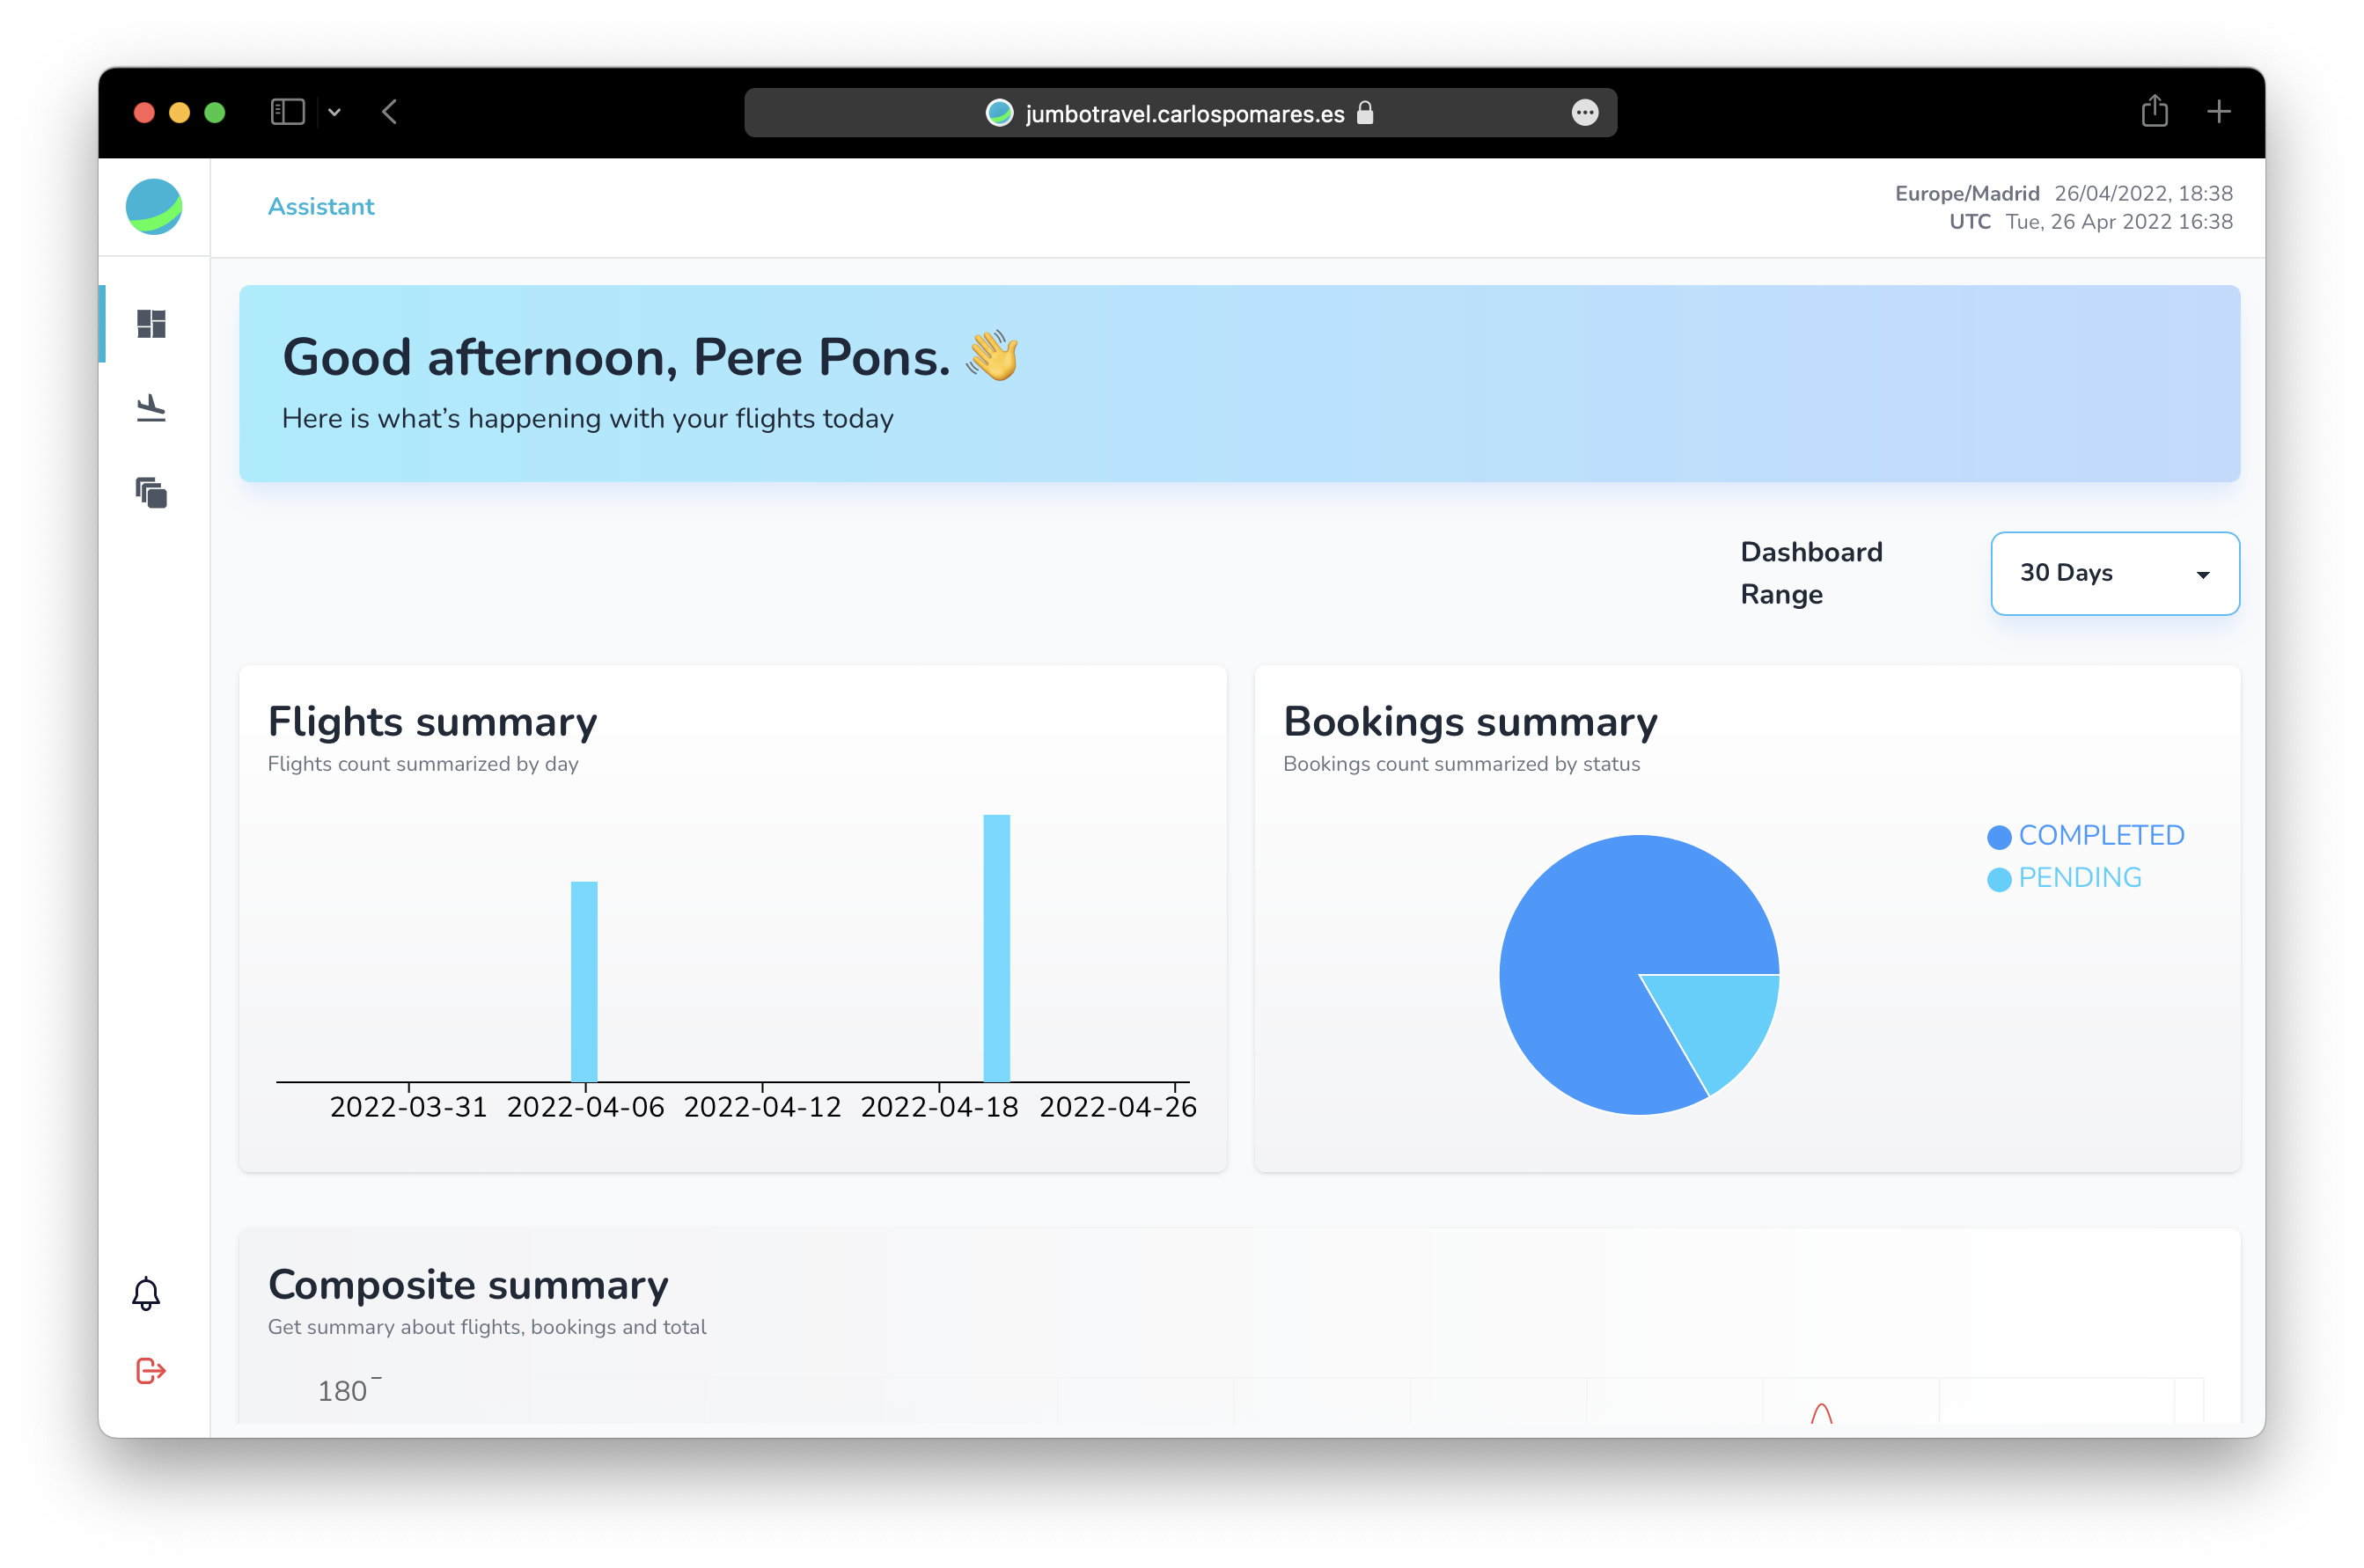Toggle the Safari sidebar icon
Screen dimensions: 2364x1568
tap(288, 112)
